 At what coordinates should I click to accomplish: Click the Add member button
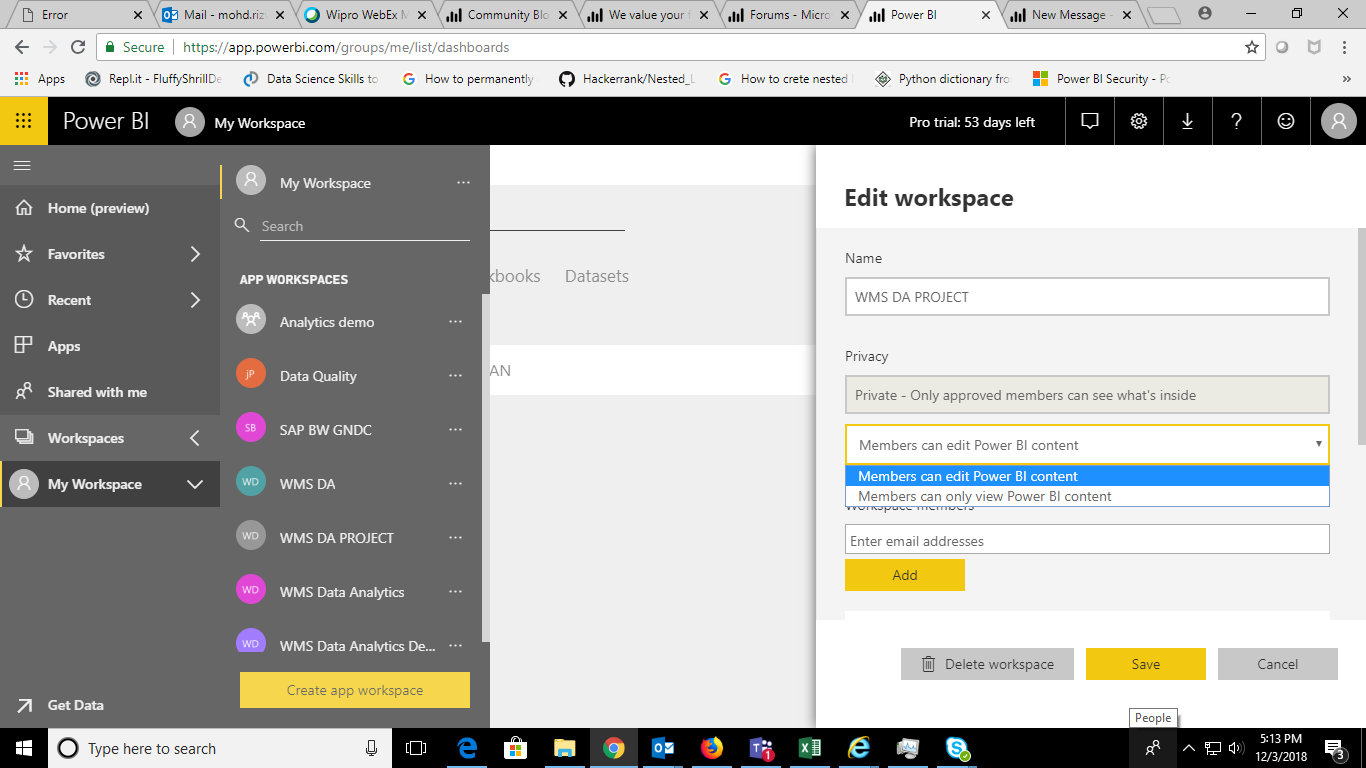pos(905,575)
